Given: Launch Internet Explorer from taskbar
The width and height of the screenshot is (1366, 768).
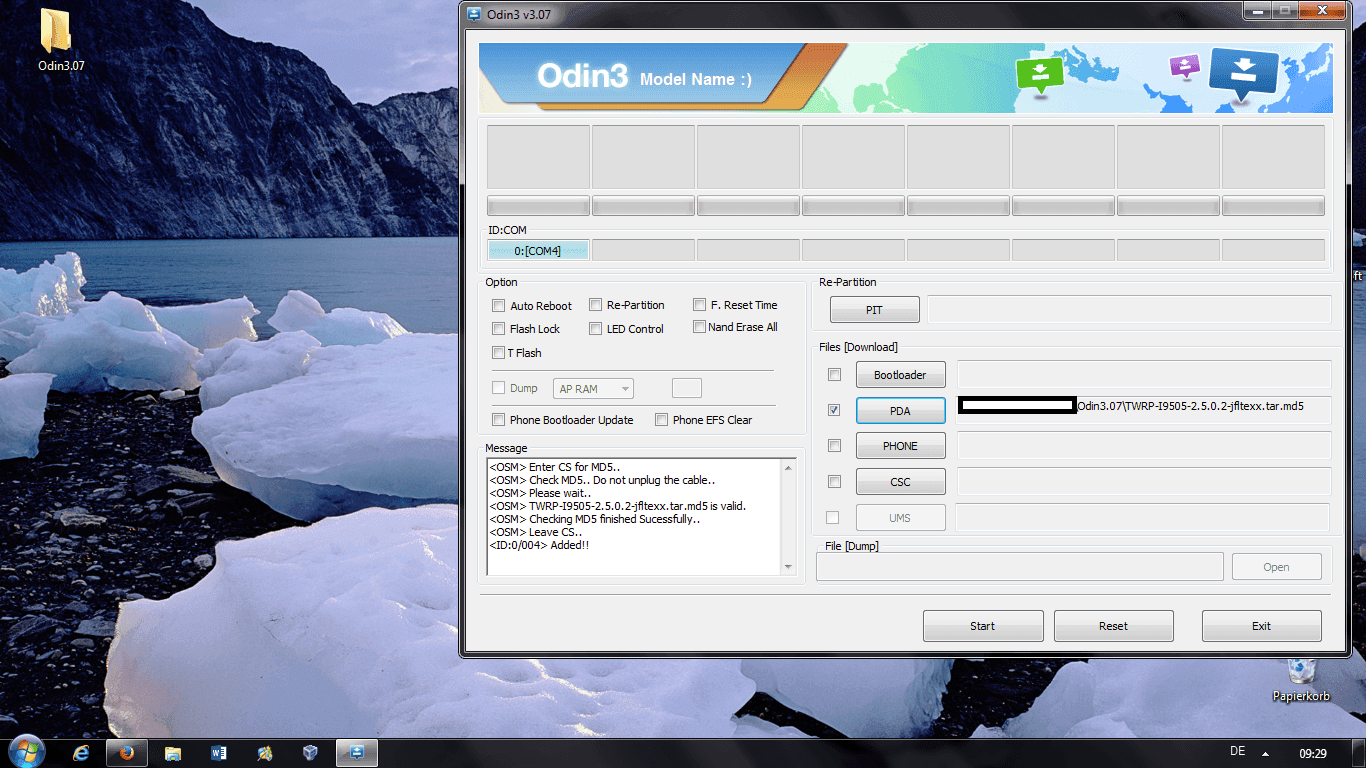Looking at the screenshot, I should point(81,753).
